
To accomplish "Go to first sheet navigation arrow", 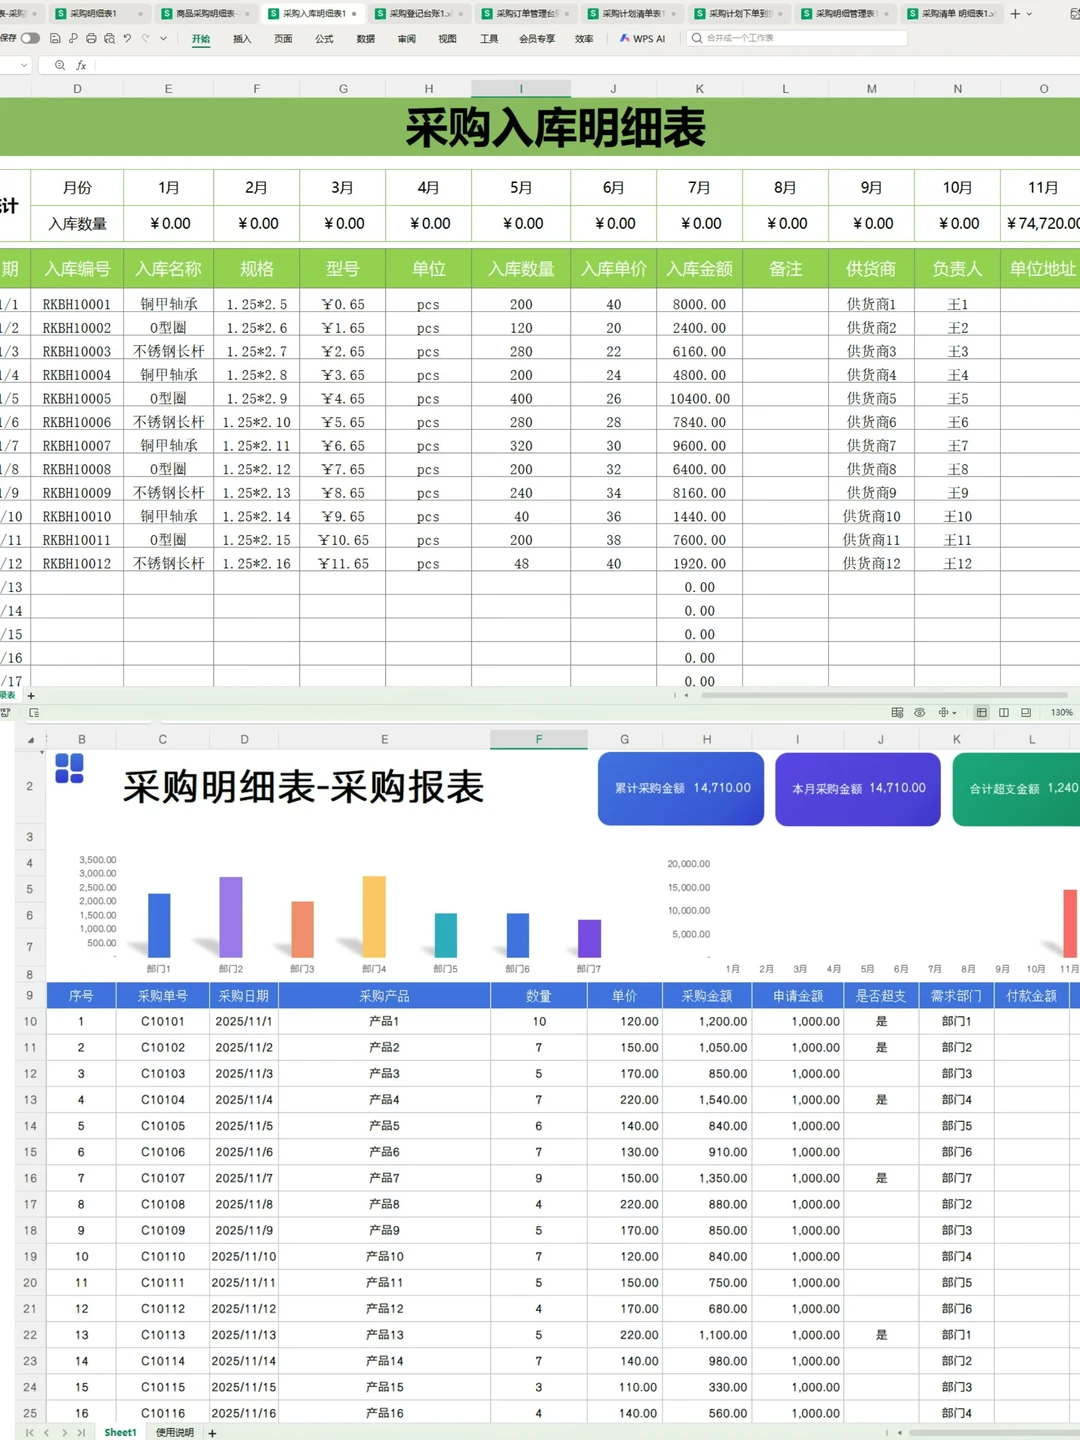I will point(30,1433).
